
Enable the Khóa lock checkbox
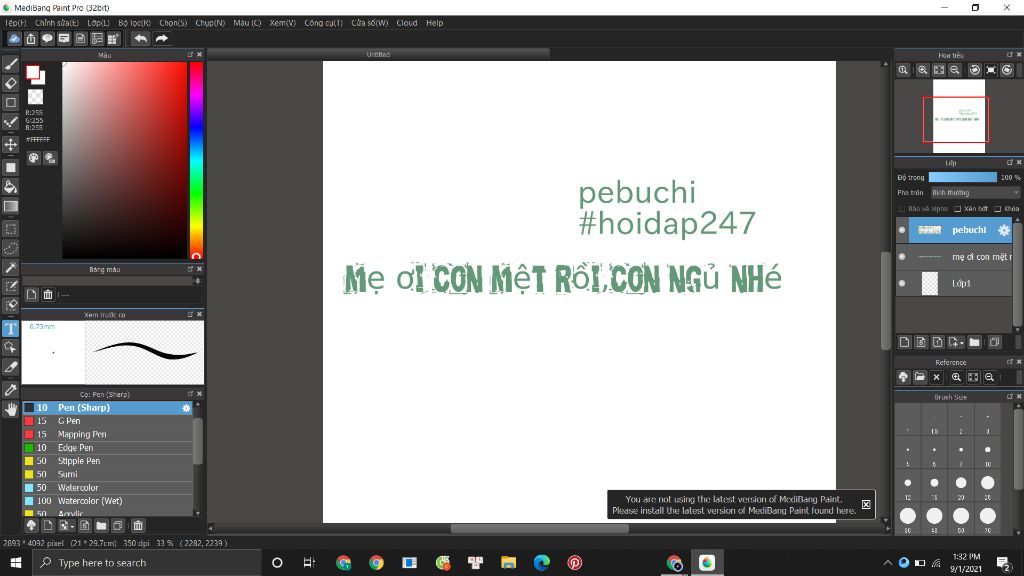tap(997, 209)
